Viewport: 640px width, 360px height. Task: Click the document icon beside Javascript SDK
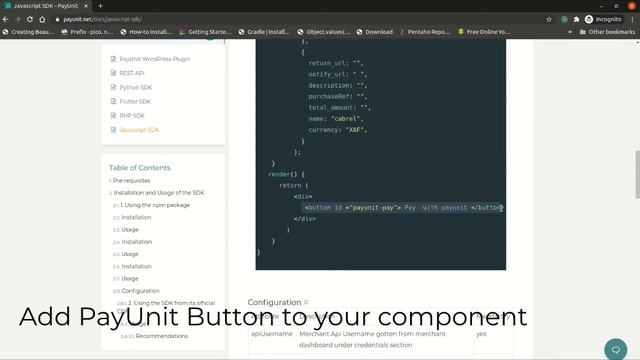pos(113,130)
